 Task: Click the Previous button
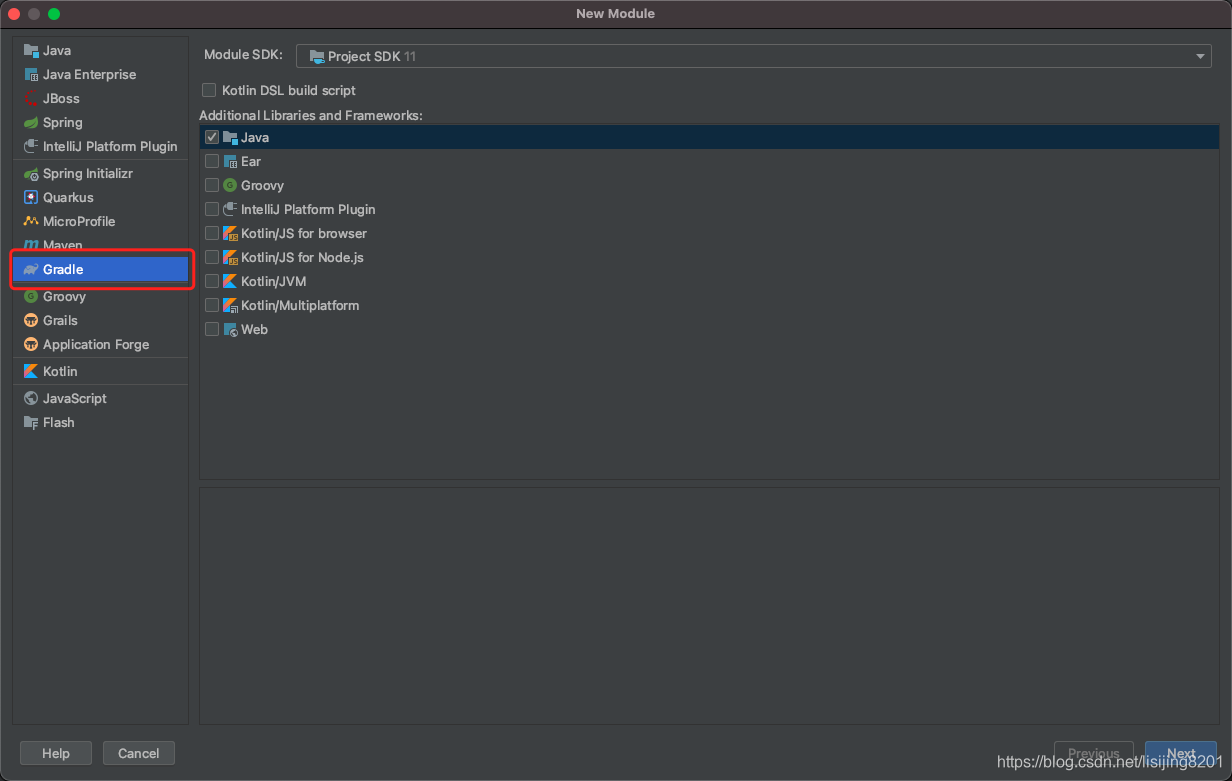click(x=1094, y=754)
